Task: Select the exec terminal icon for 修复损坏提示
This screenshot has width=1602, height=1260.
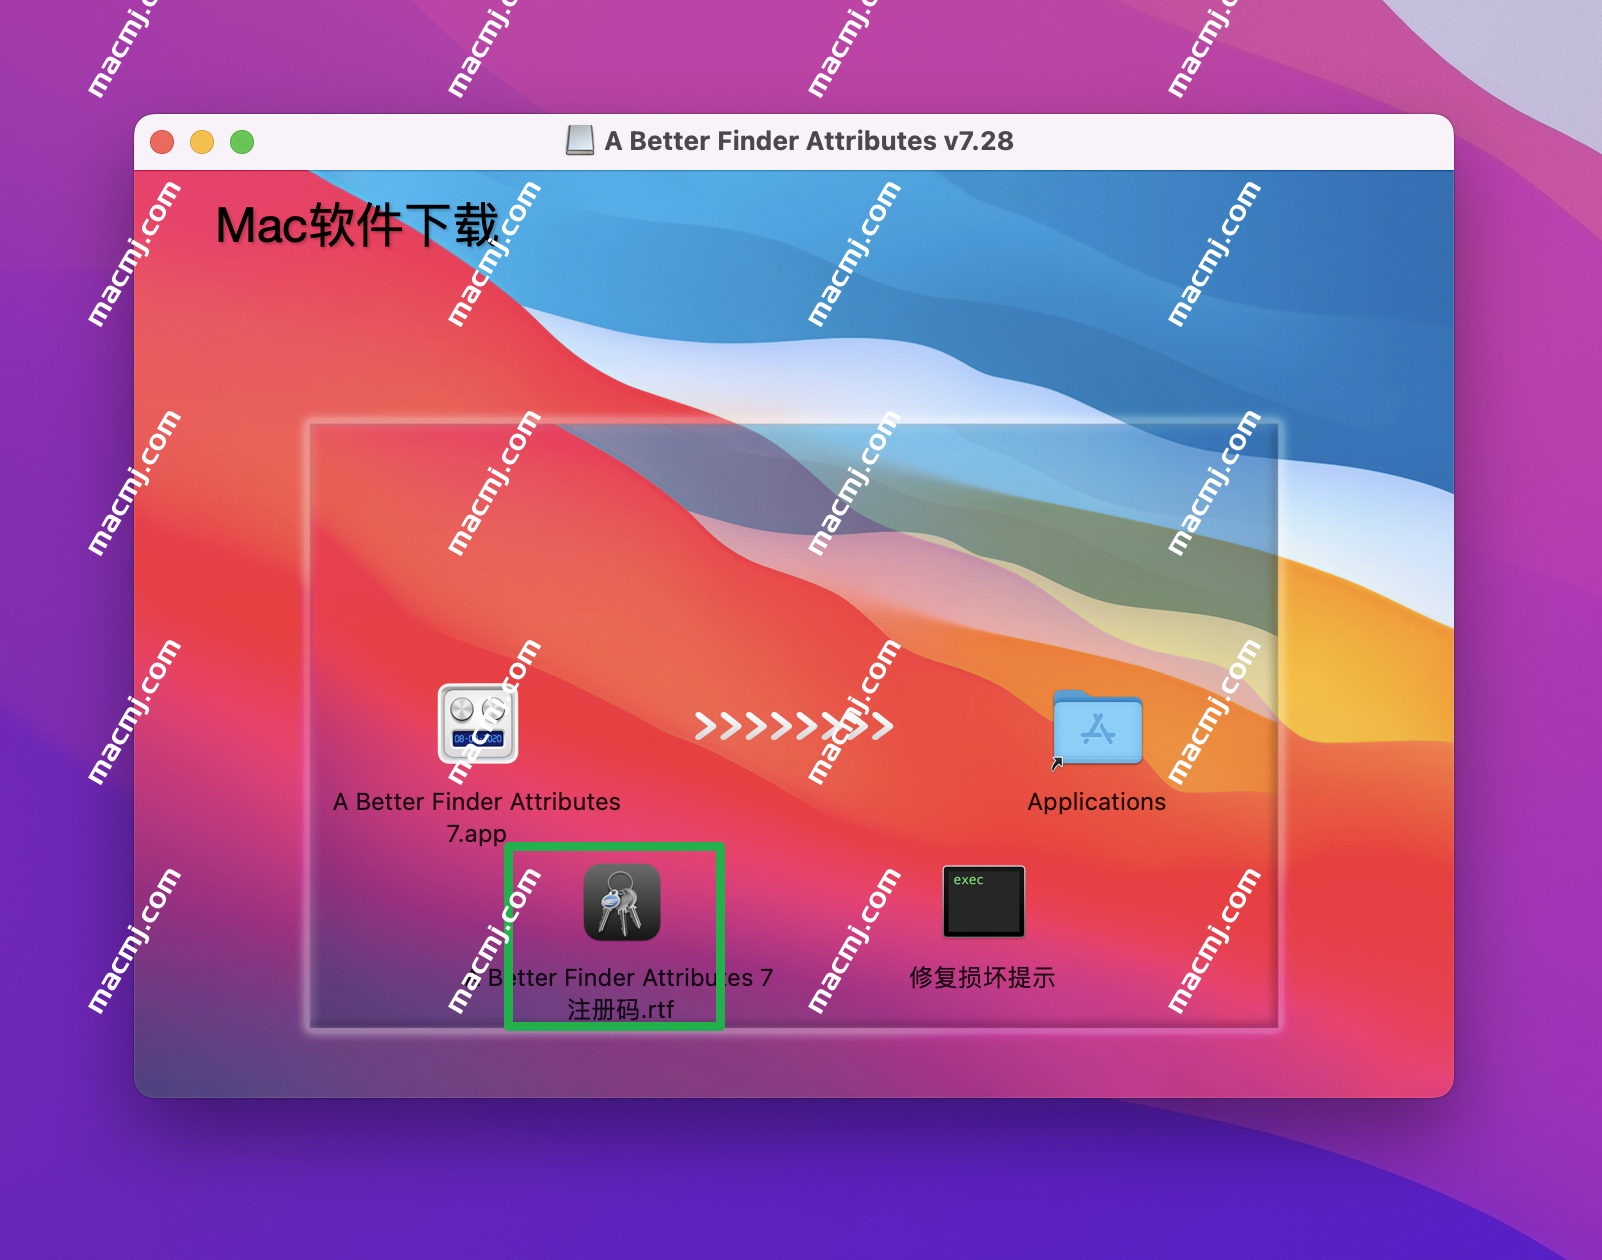Action: [x=984, y=901]
